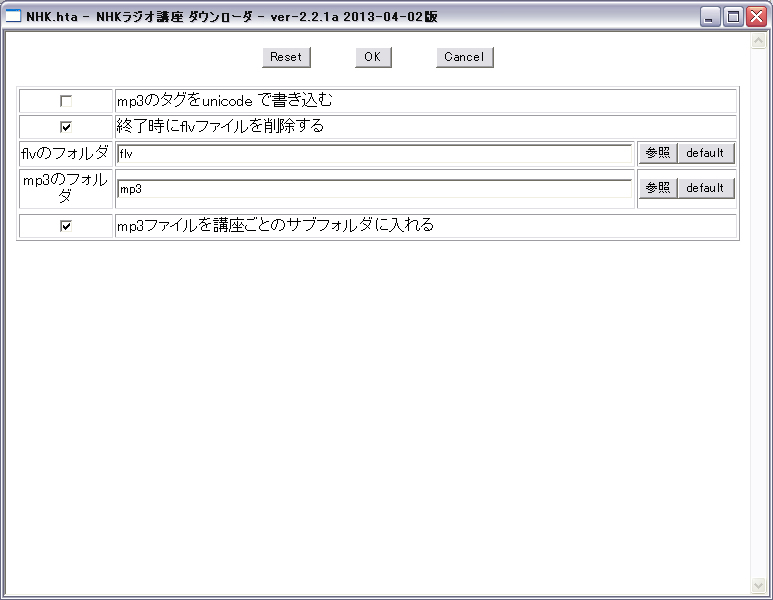773x600 pixels.
Task: Focus the mp3 folder input field
Action: click(x=375, y=189)
